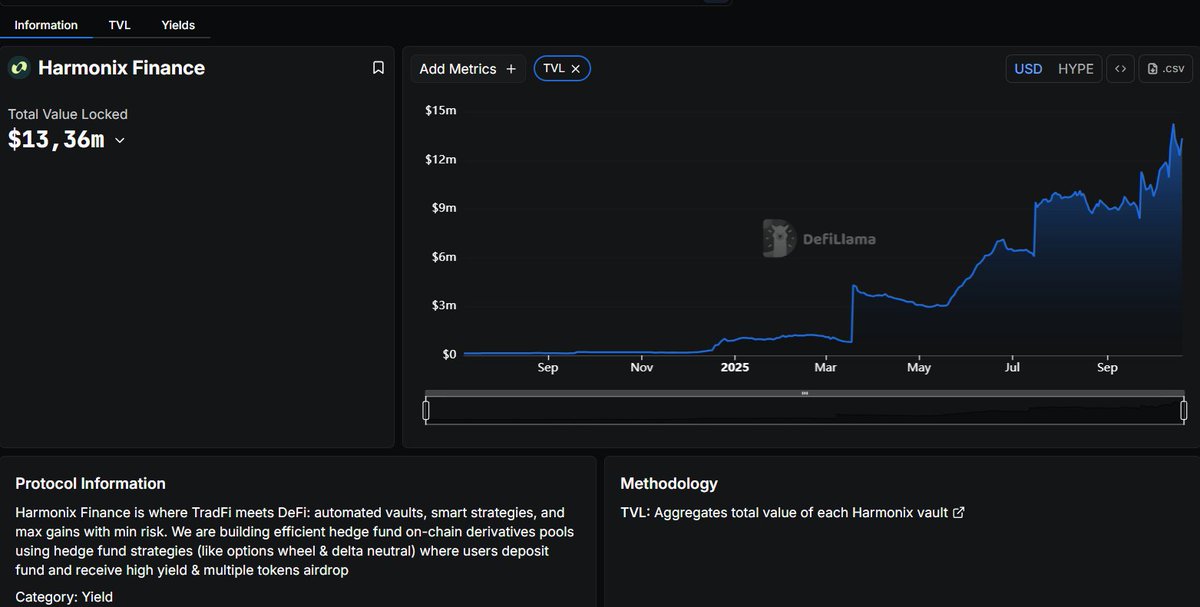Switch chart currency to USD
This screenshot has height=607, width=1200.
(x=1028, y=69)
